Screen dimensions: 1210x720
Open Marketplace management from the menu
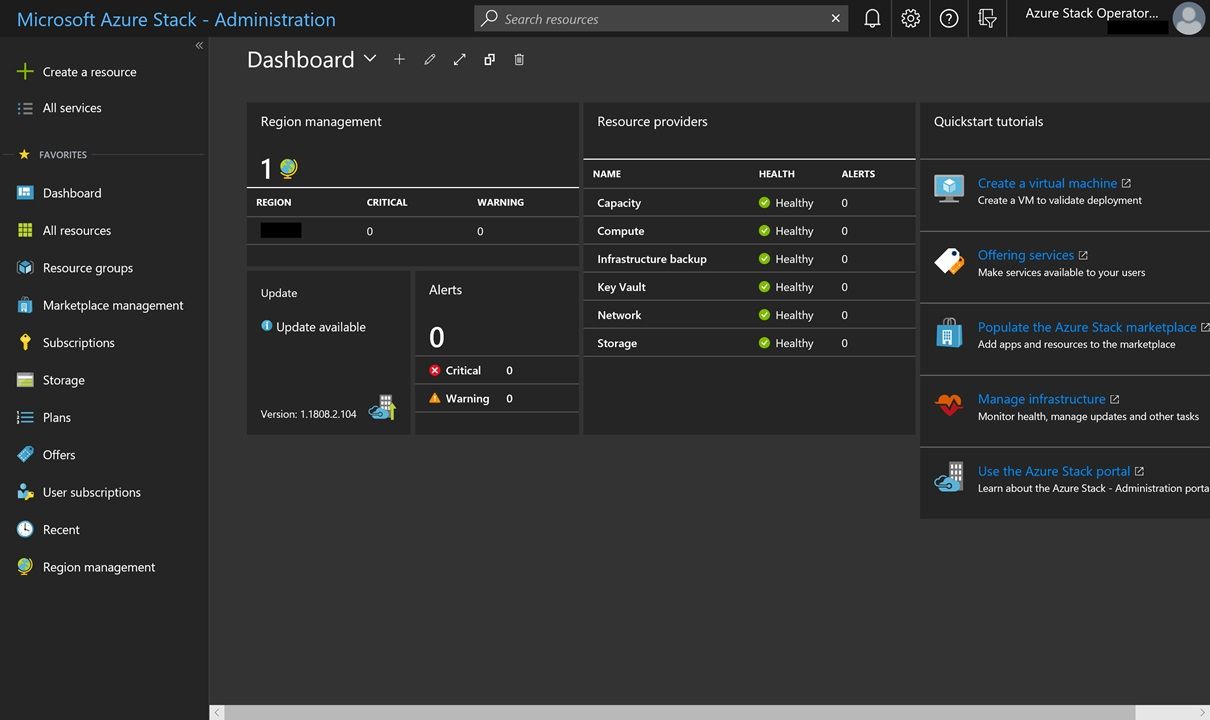click(x=110, y=304)
